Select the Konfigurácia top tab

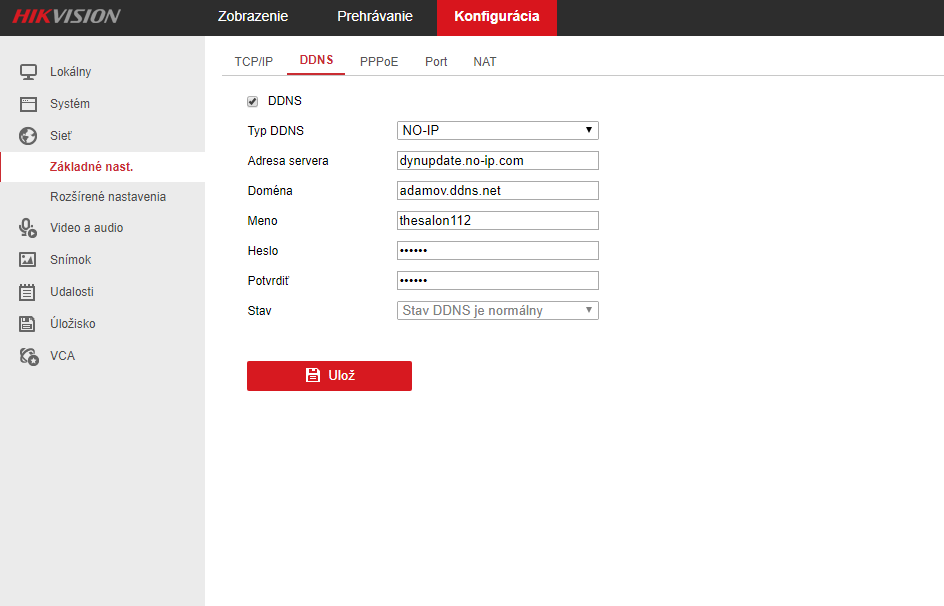tap(497, 17)
